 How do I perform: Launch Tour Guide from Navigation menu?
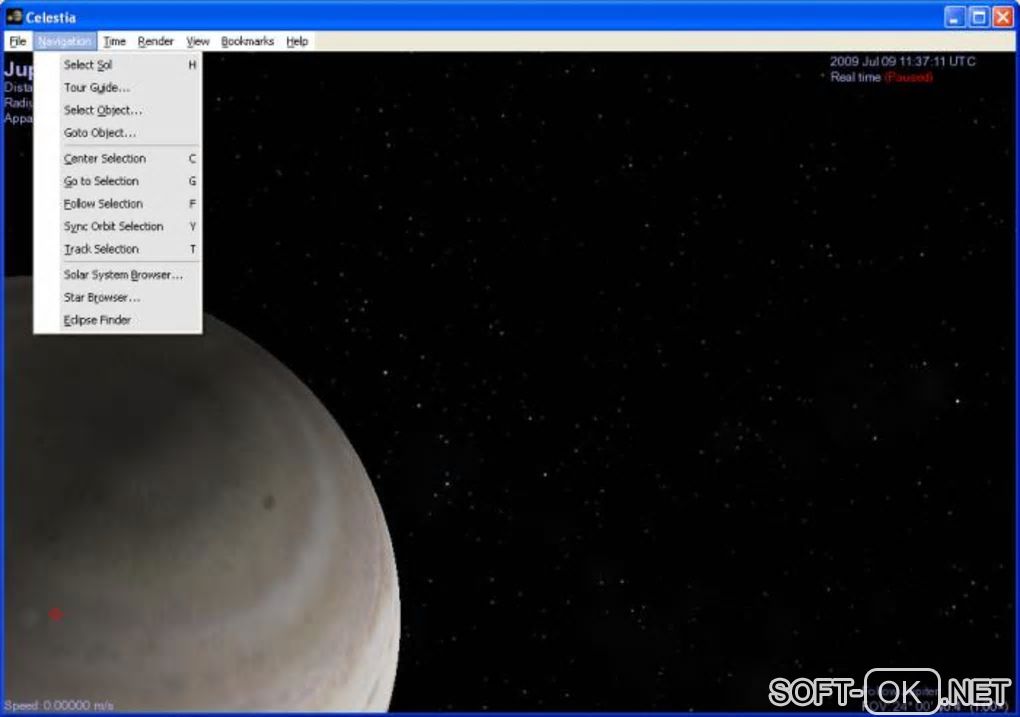pos(96,88)
